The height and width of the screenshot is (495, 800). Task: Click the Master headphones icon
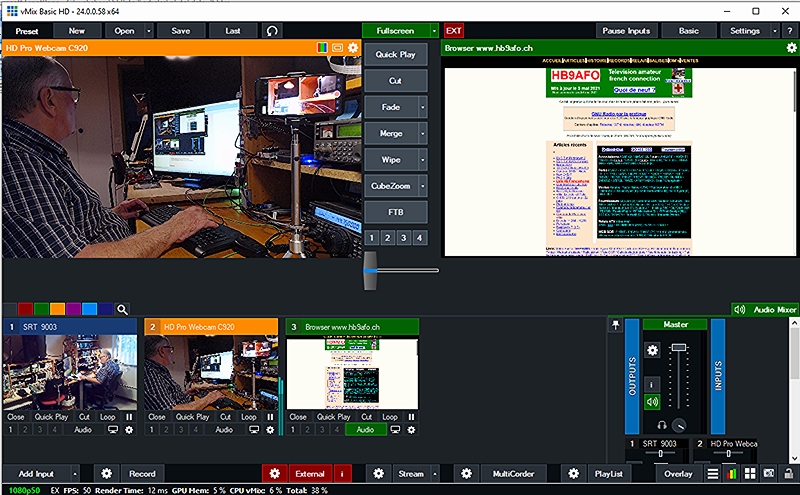[x=661, y=424]
